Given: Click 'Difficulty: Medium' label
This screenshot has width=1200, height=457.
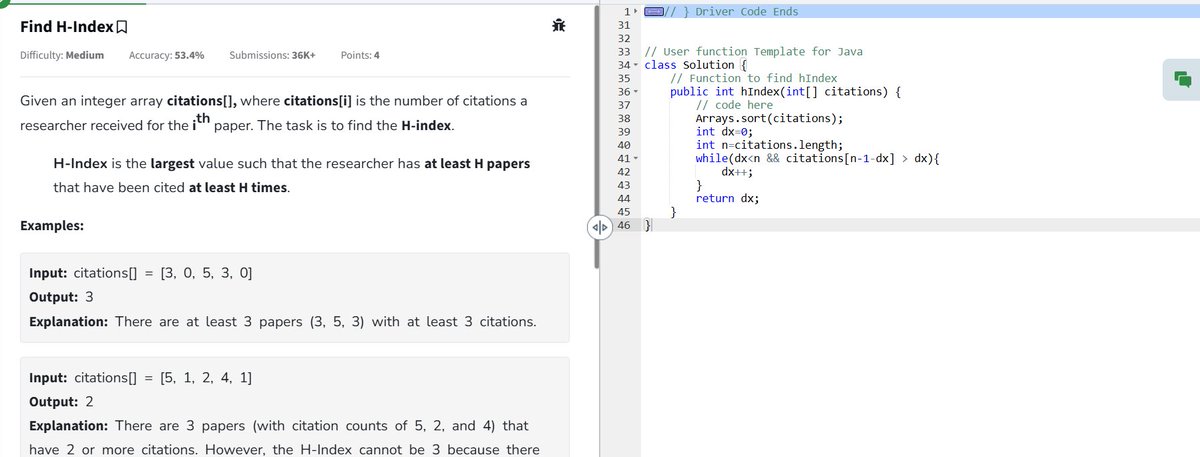Looking at the screenshot, I should 62,55.
